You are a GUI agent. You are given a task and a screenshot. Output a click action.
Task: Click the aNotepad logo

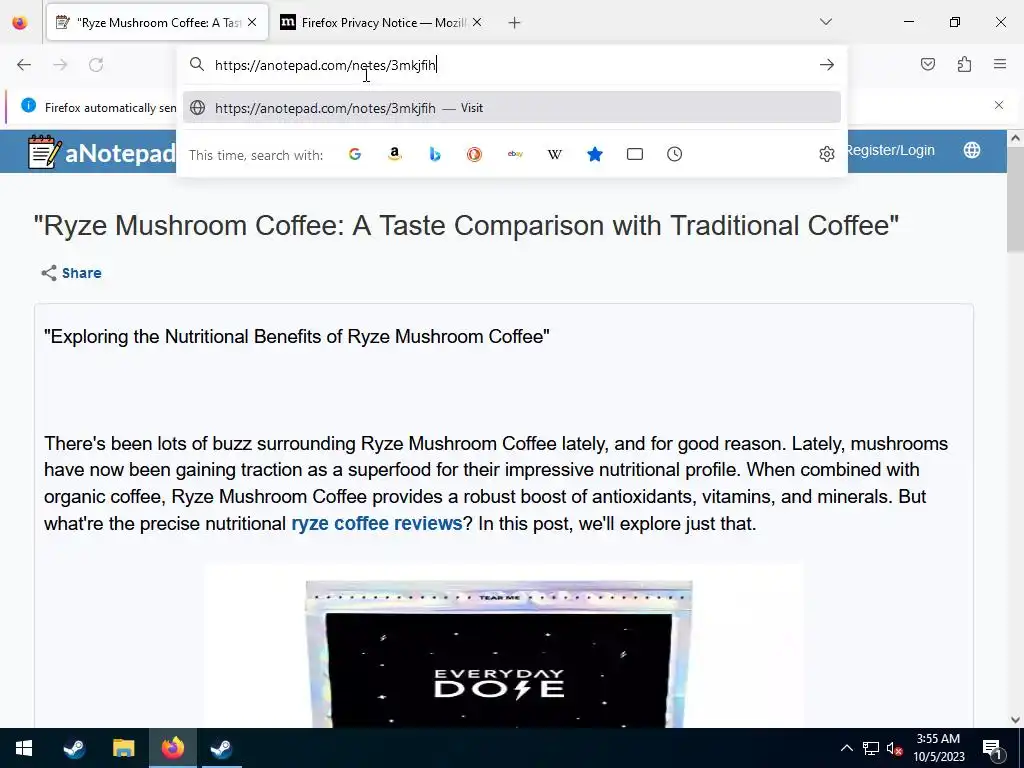(x=102, y=152)
